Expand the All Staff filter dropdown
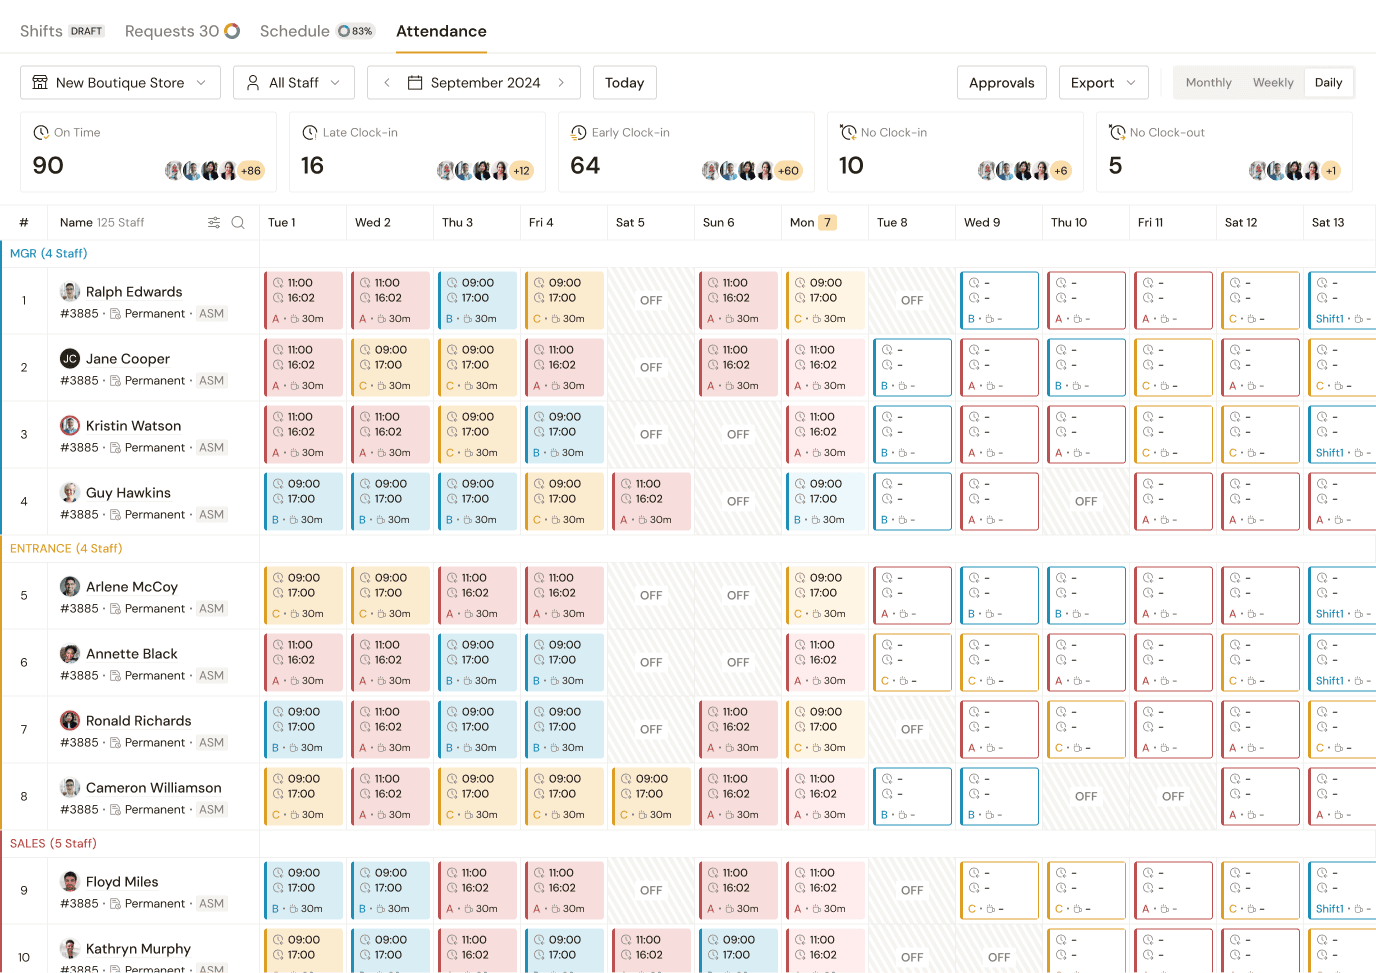 pos(294,83)
